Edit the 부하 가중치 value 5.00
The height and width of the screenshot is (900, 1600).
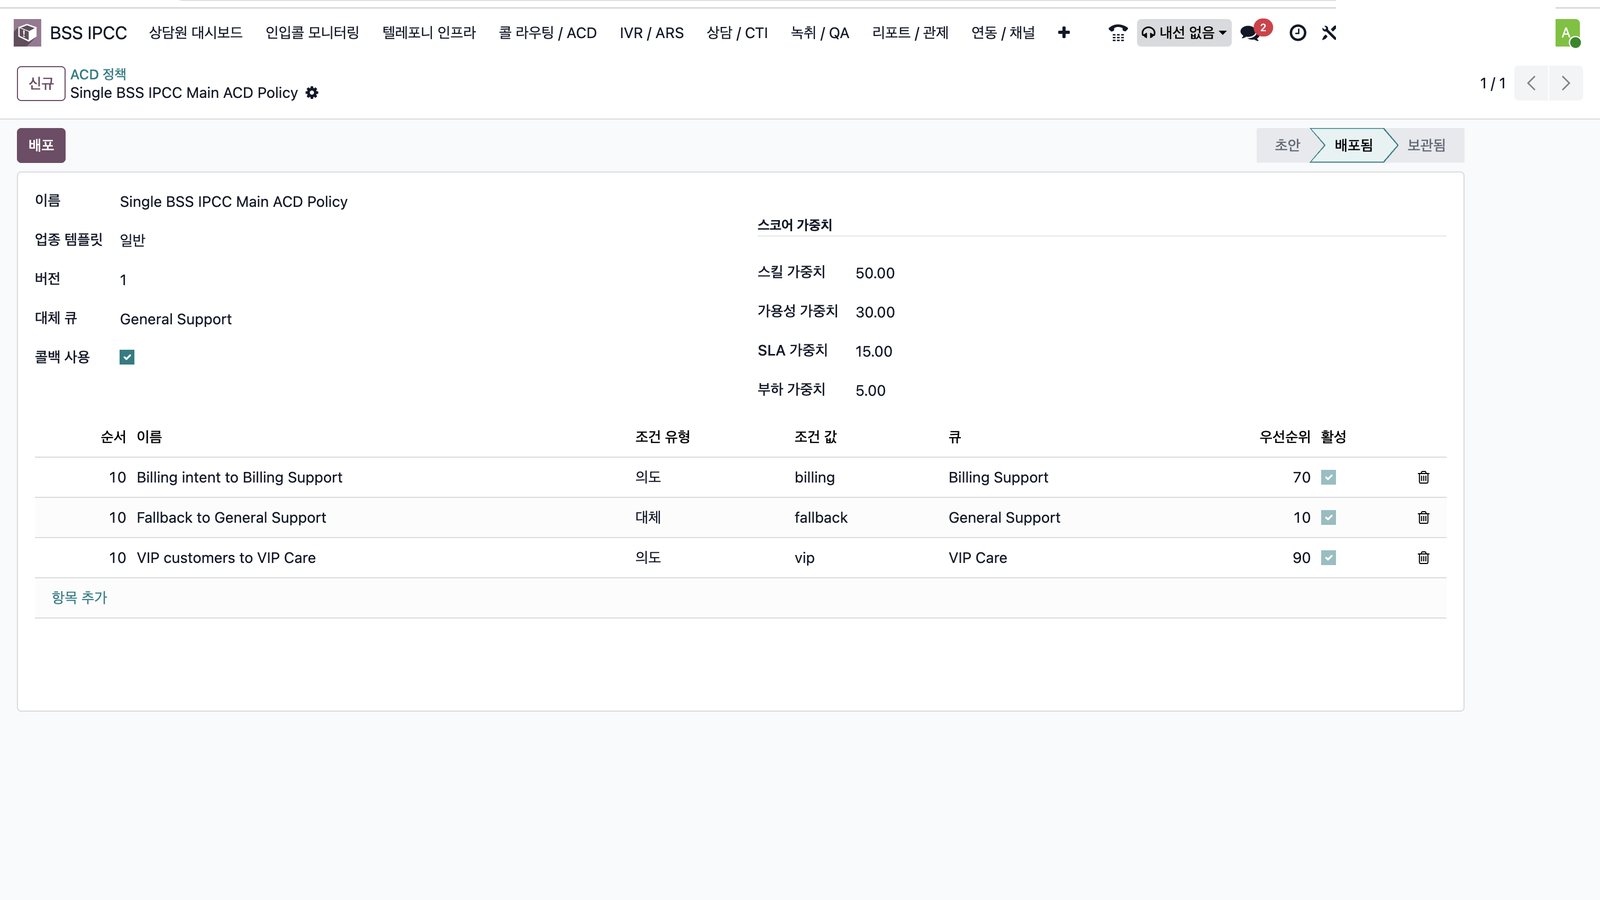point(870,391)
